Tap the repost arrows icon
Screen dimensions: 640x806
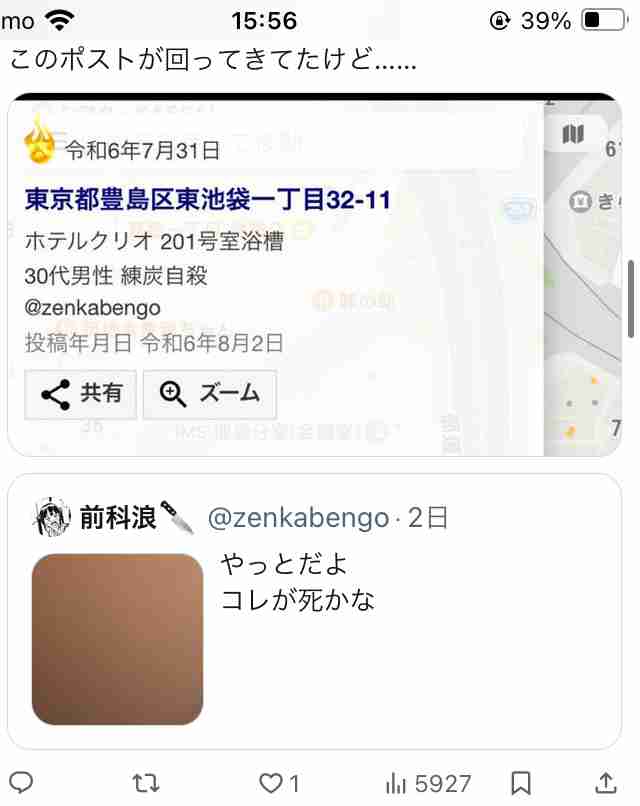(x=145, y=783)
